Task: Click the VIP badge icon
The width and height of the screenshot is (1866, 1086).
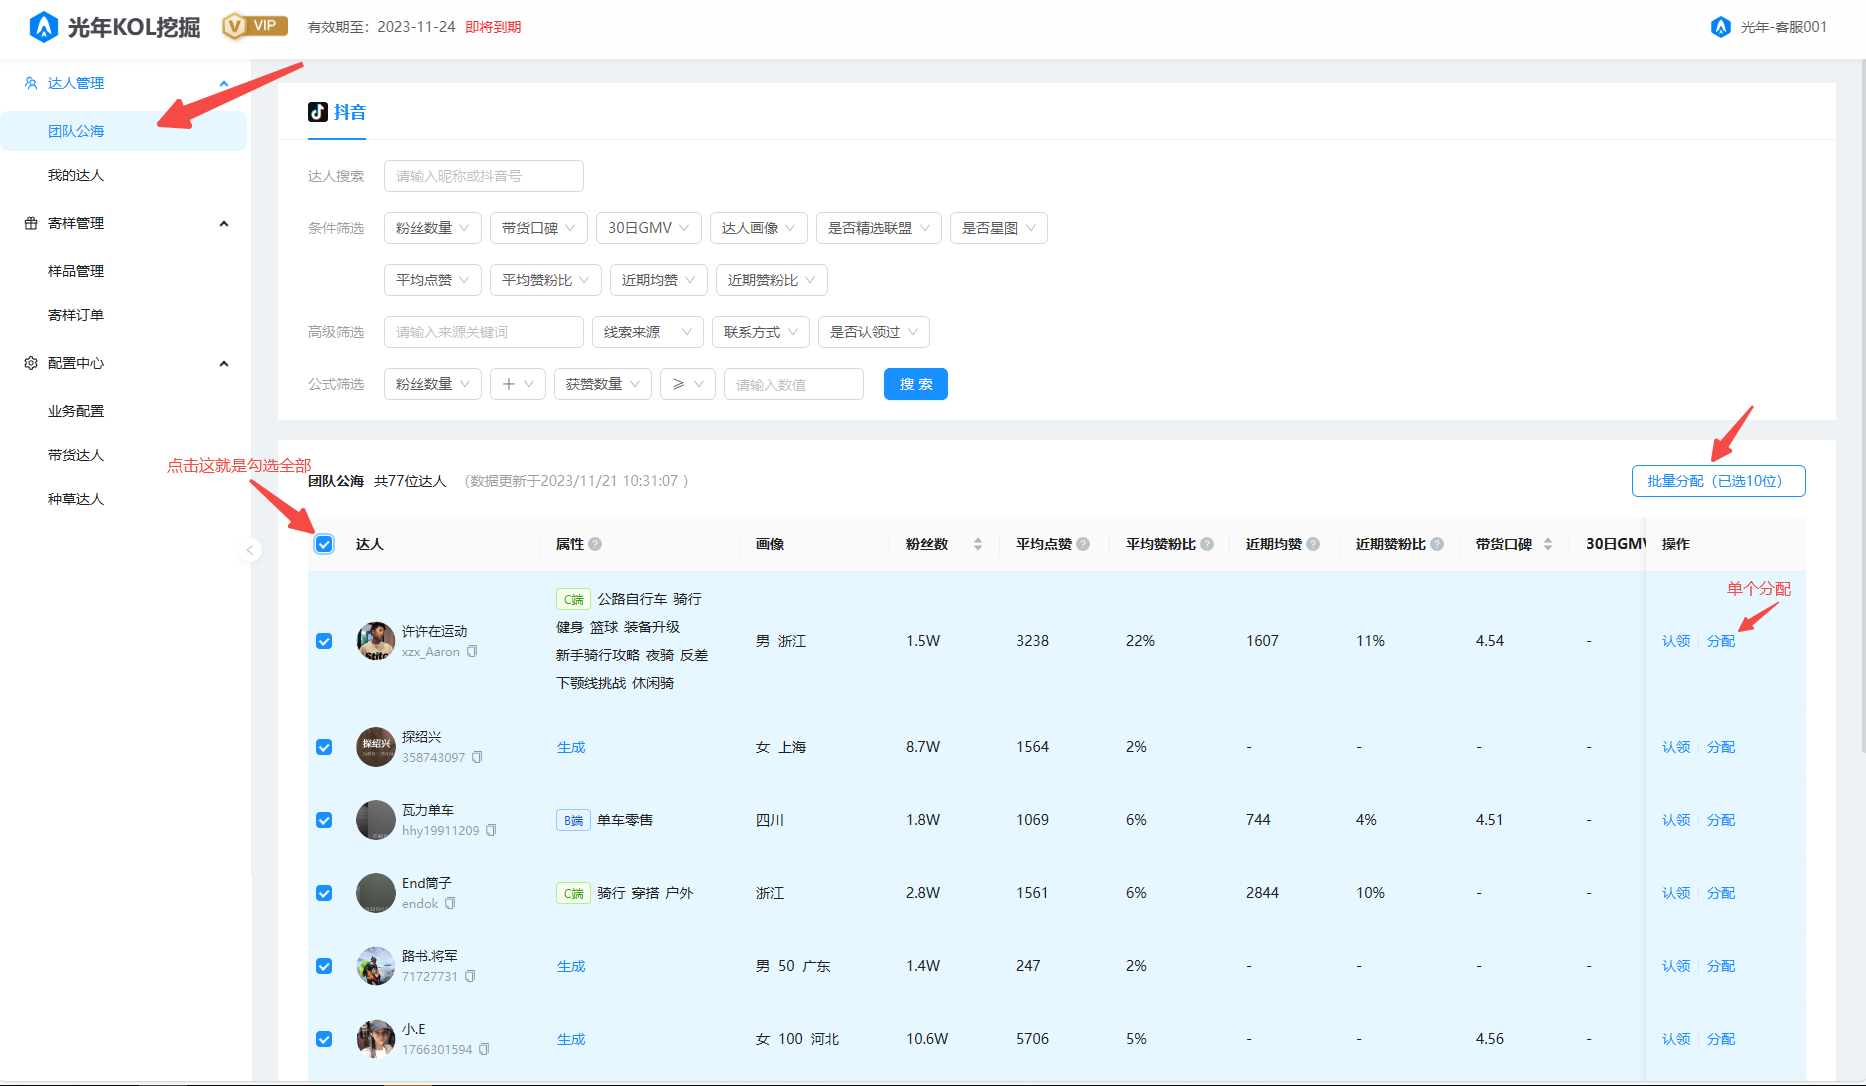Action: (254, 26)
